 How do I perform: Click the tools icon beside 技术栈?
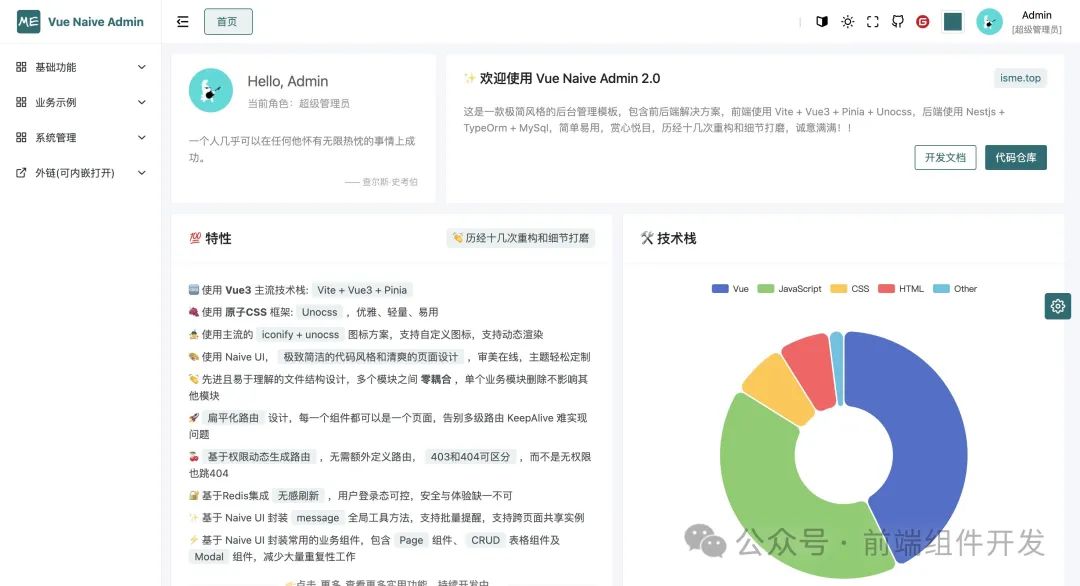tap(647, 238)
